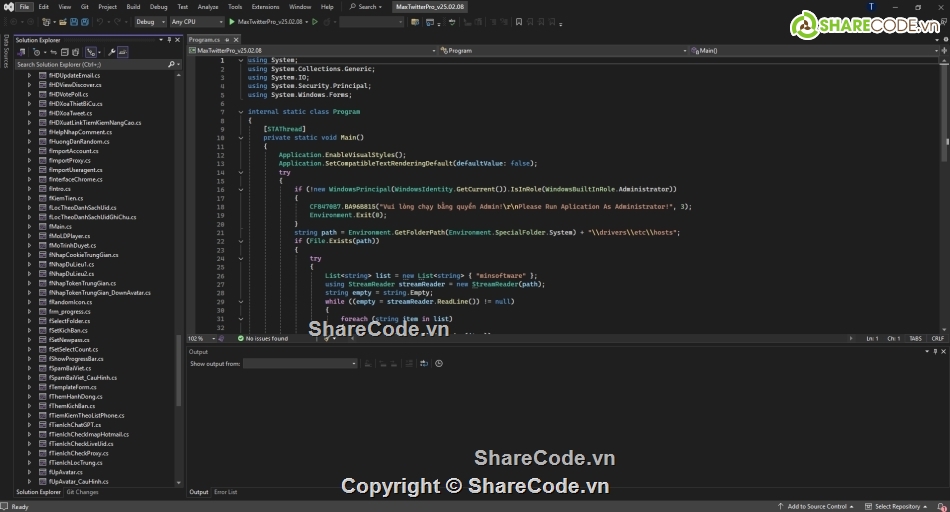The width and height of the screenshot is (950, 512).
Task: Click the CRLF line ending indicator
Action: tap(937, 339)
